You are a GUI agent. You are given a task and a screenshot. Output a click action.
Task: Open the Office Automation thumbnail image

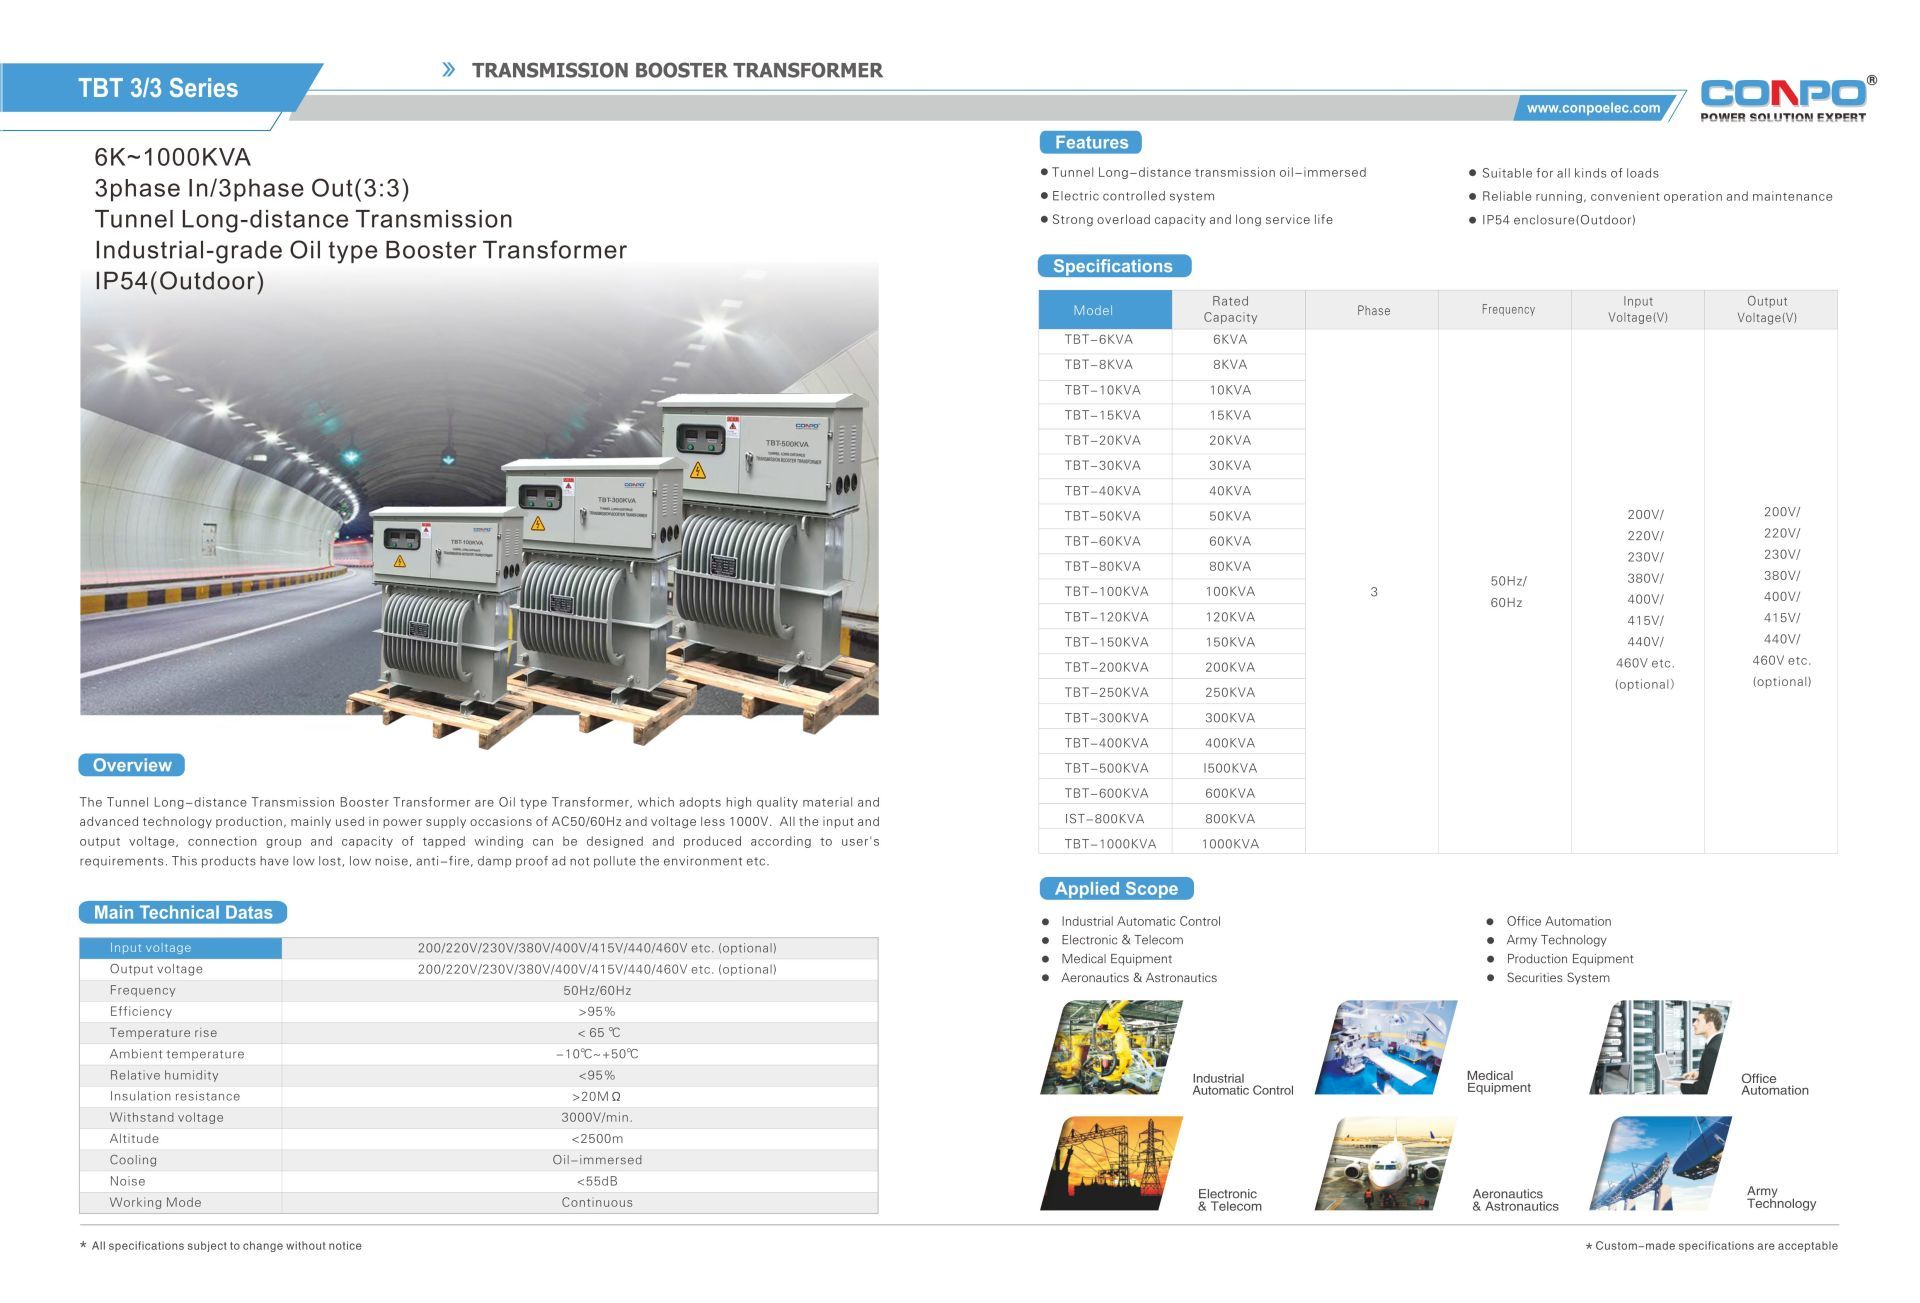1660,1047
